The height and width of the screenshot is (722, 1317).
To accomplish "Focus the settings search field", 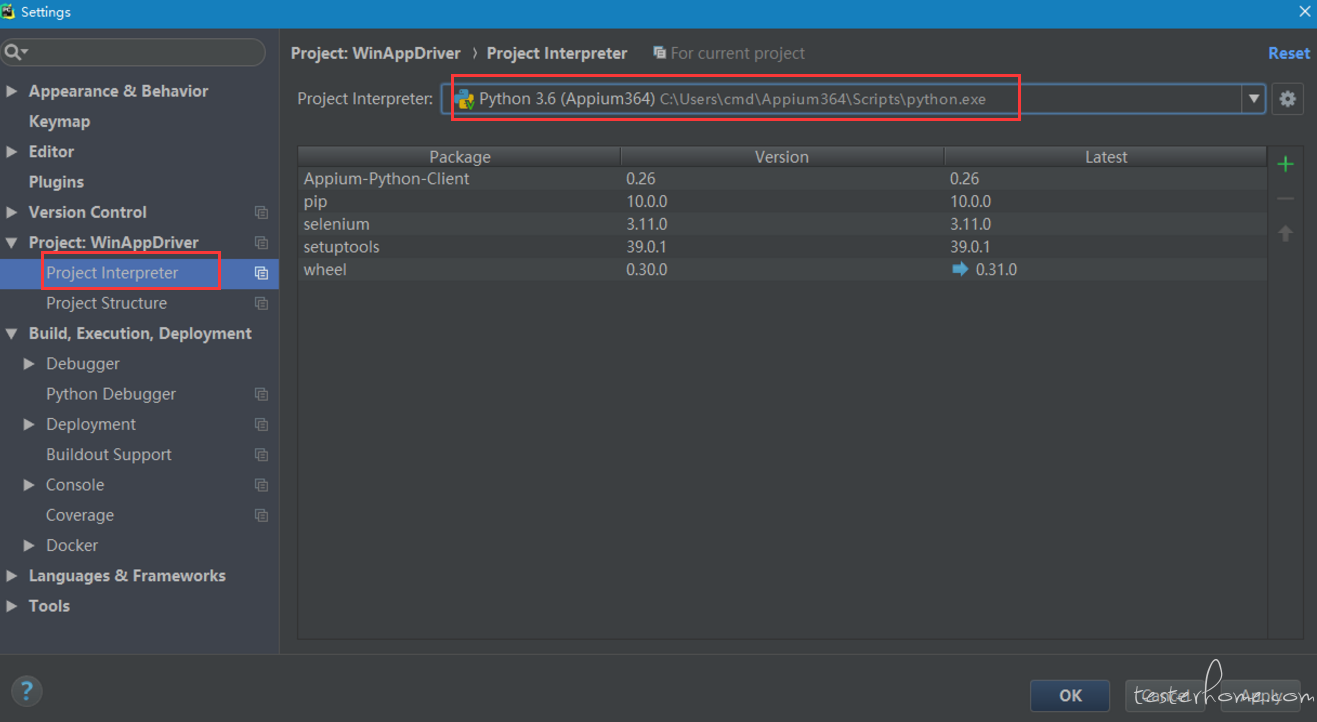I will coord(140,52).
